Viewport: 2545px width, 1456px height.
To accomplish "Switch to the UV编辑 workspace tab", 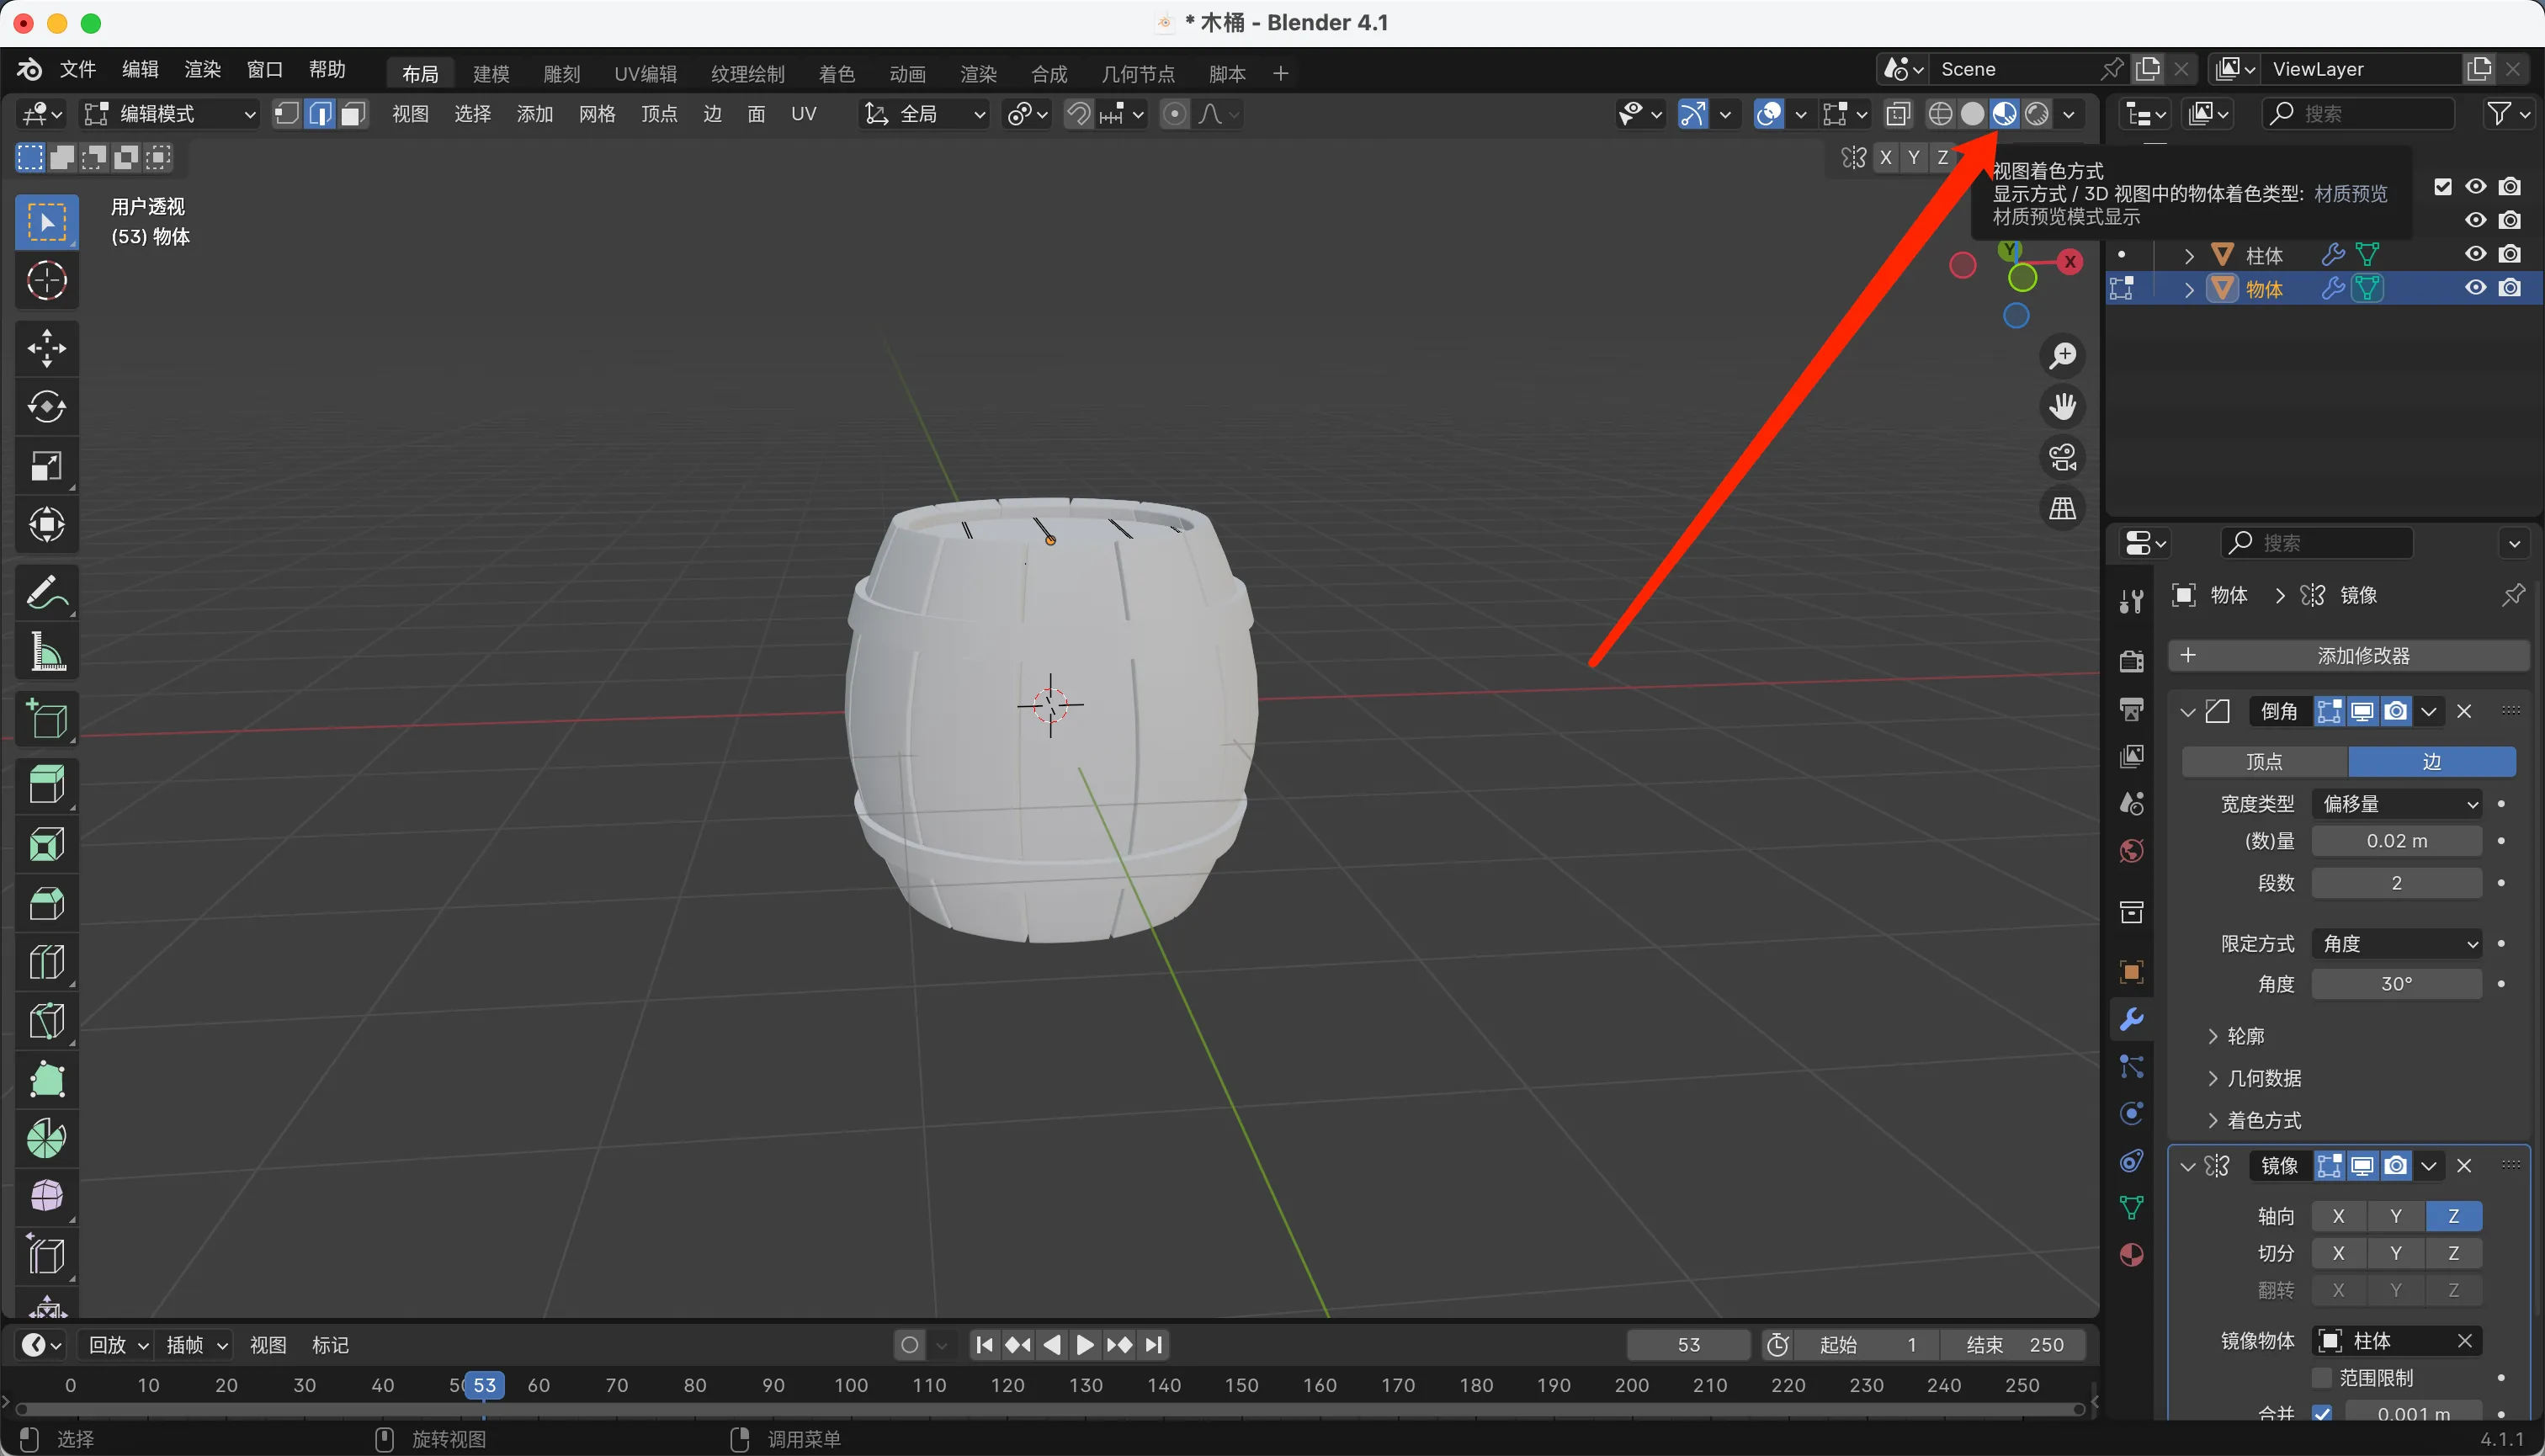I will (x=645, y=74).
